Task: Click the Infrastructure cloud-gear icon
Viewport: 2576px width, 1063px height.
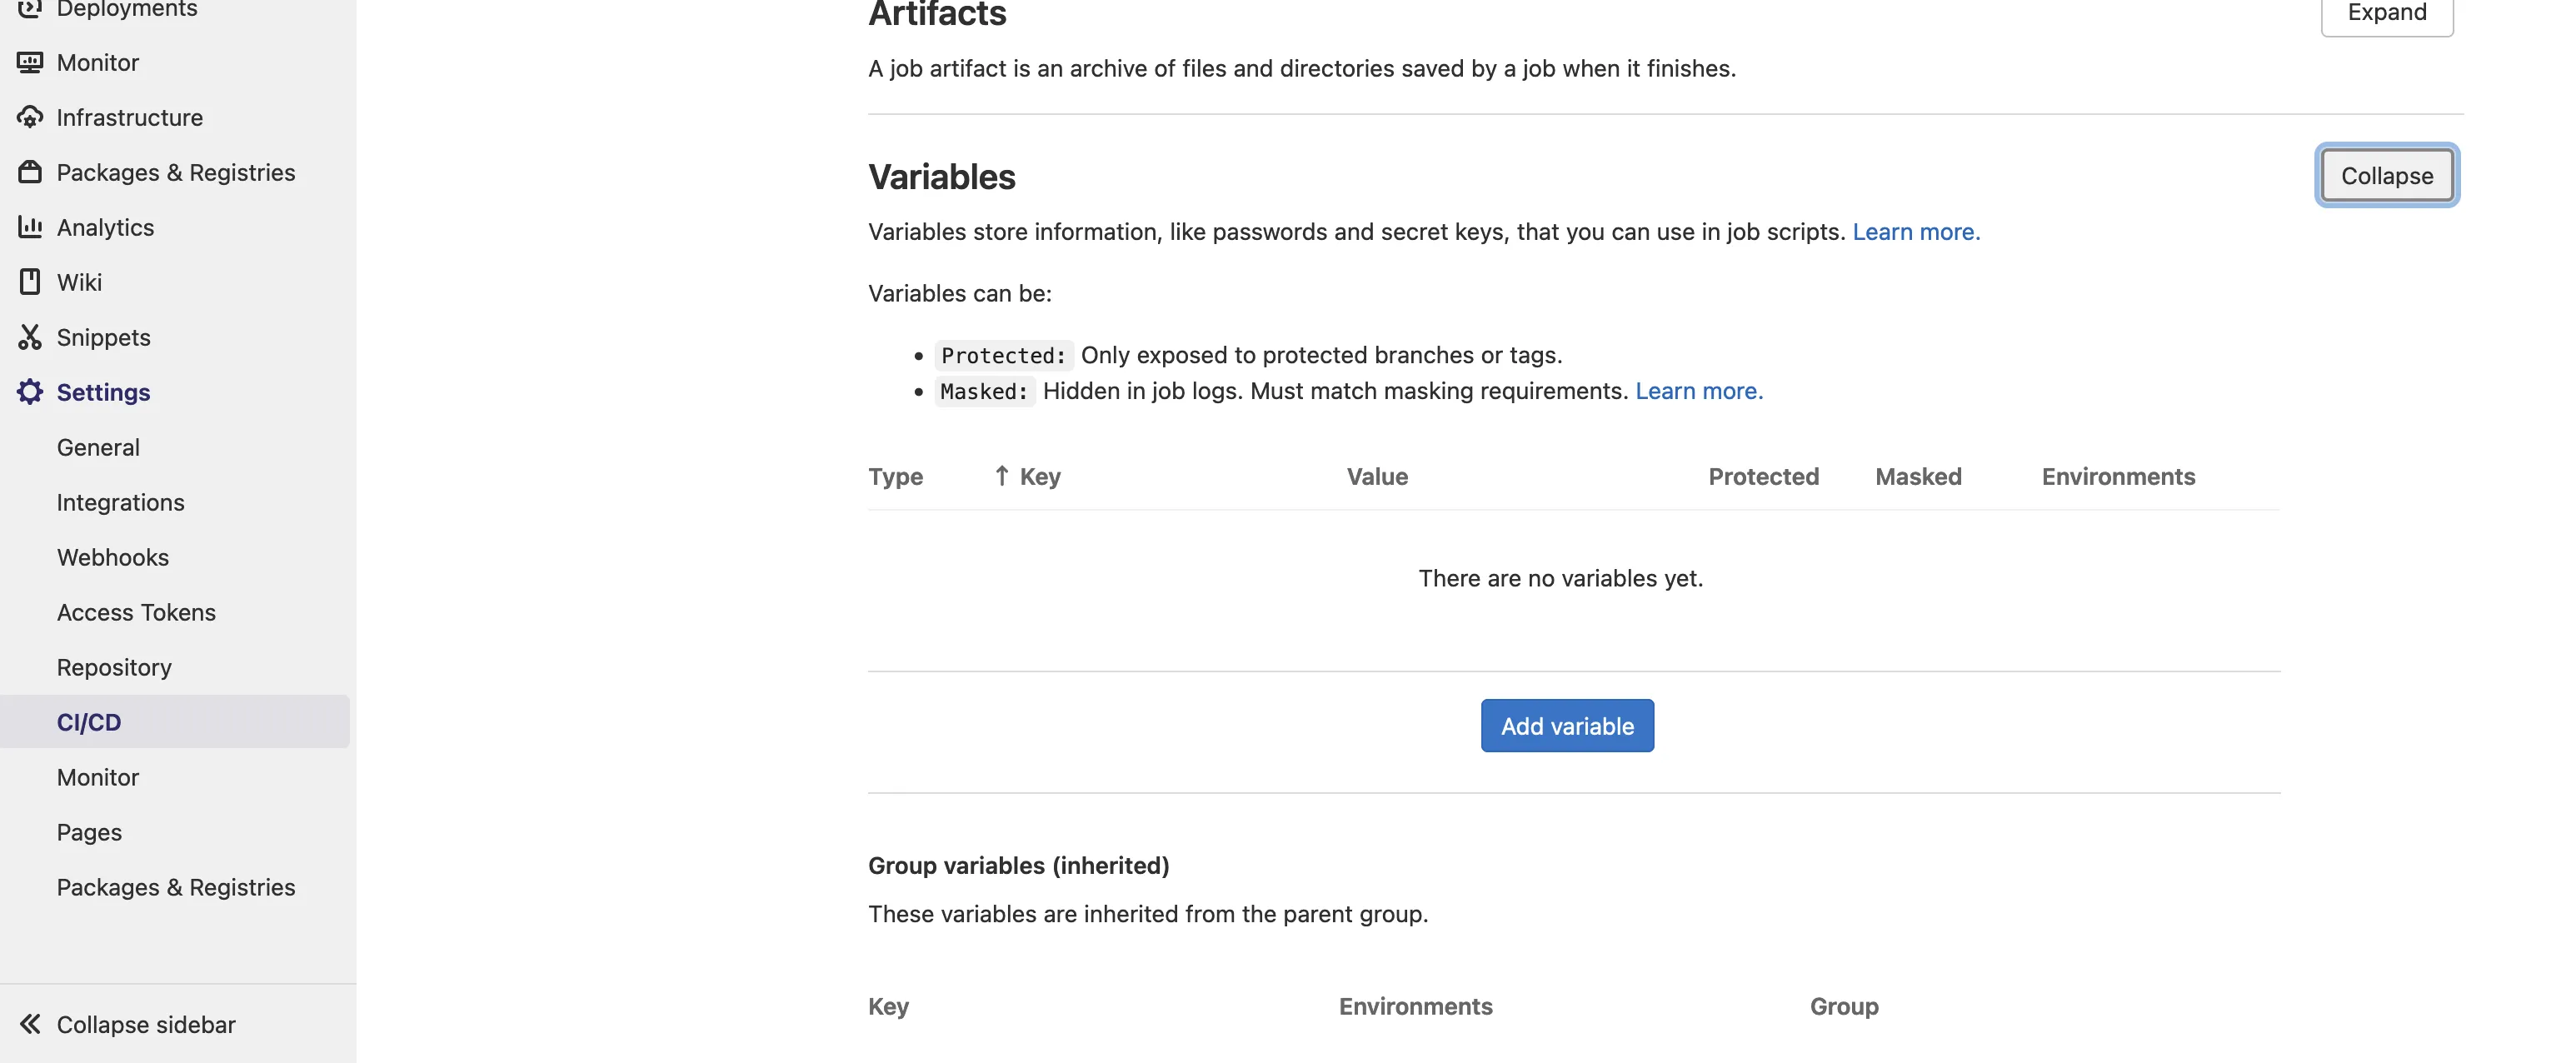Action: click(x=30, y=117)
